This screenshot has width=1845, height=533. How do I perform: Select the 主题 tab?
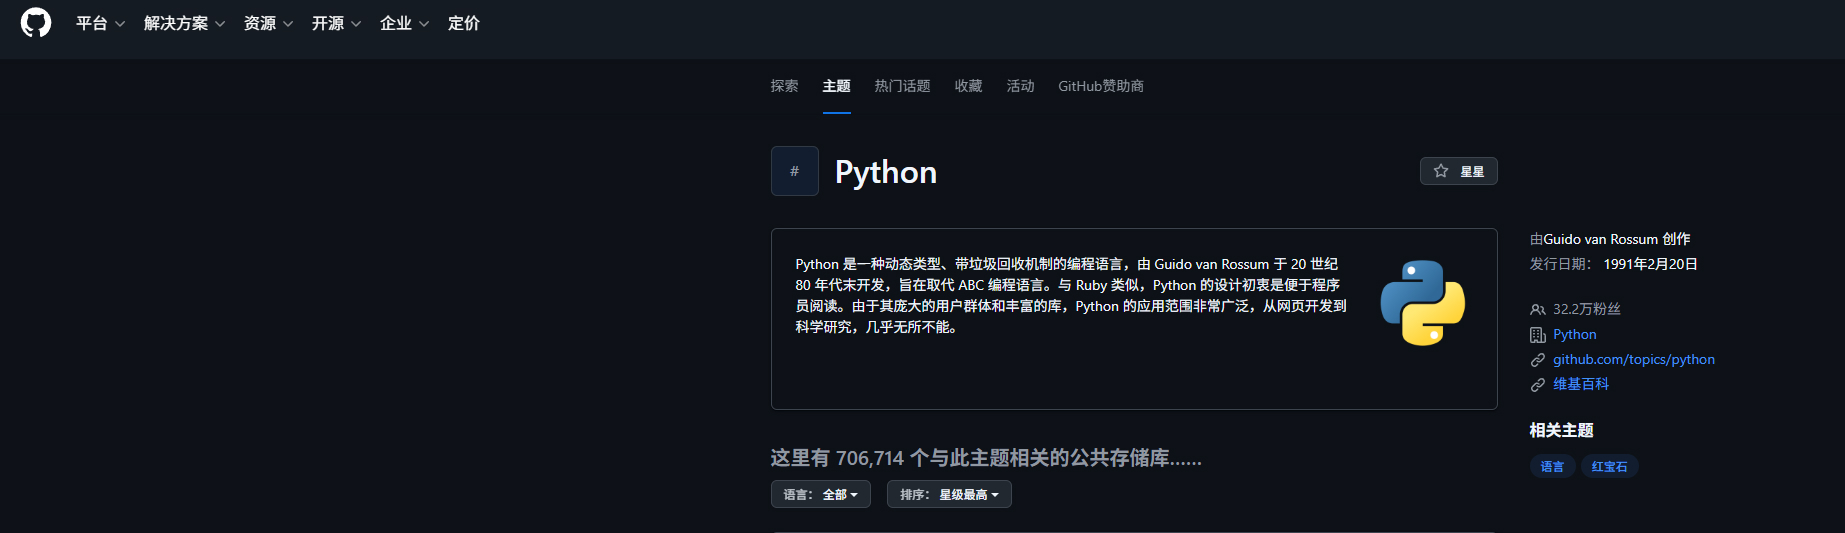click(837, 86)
